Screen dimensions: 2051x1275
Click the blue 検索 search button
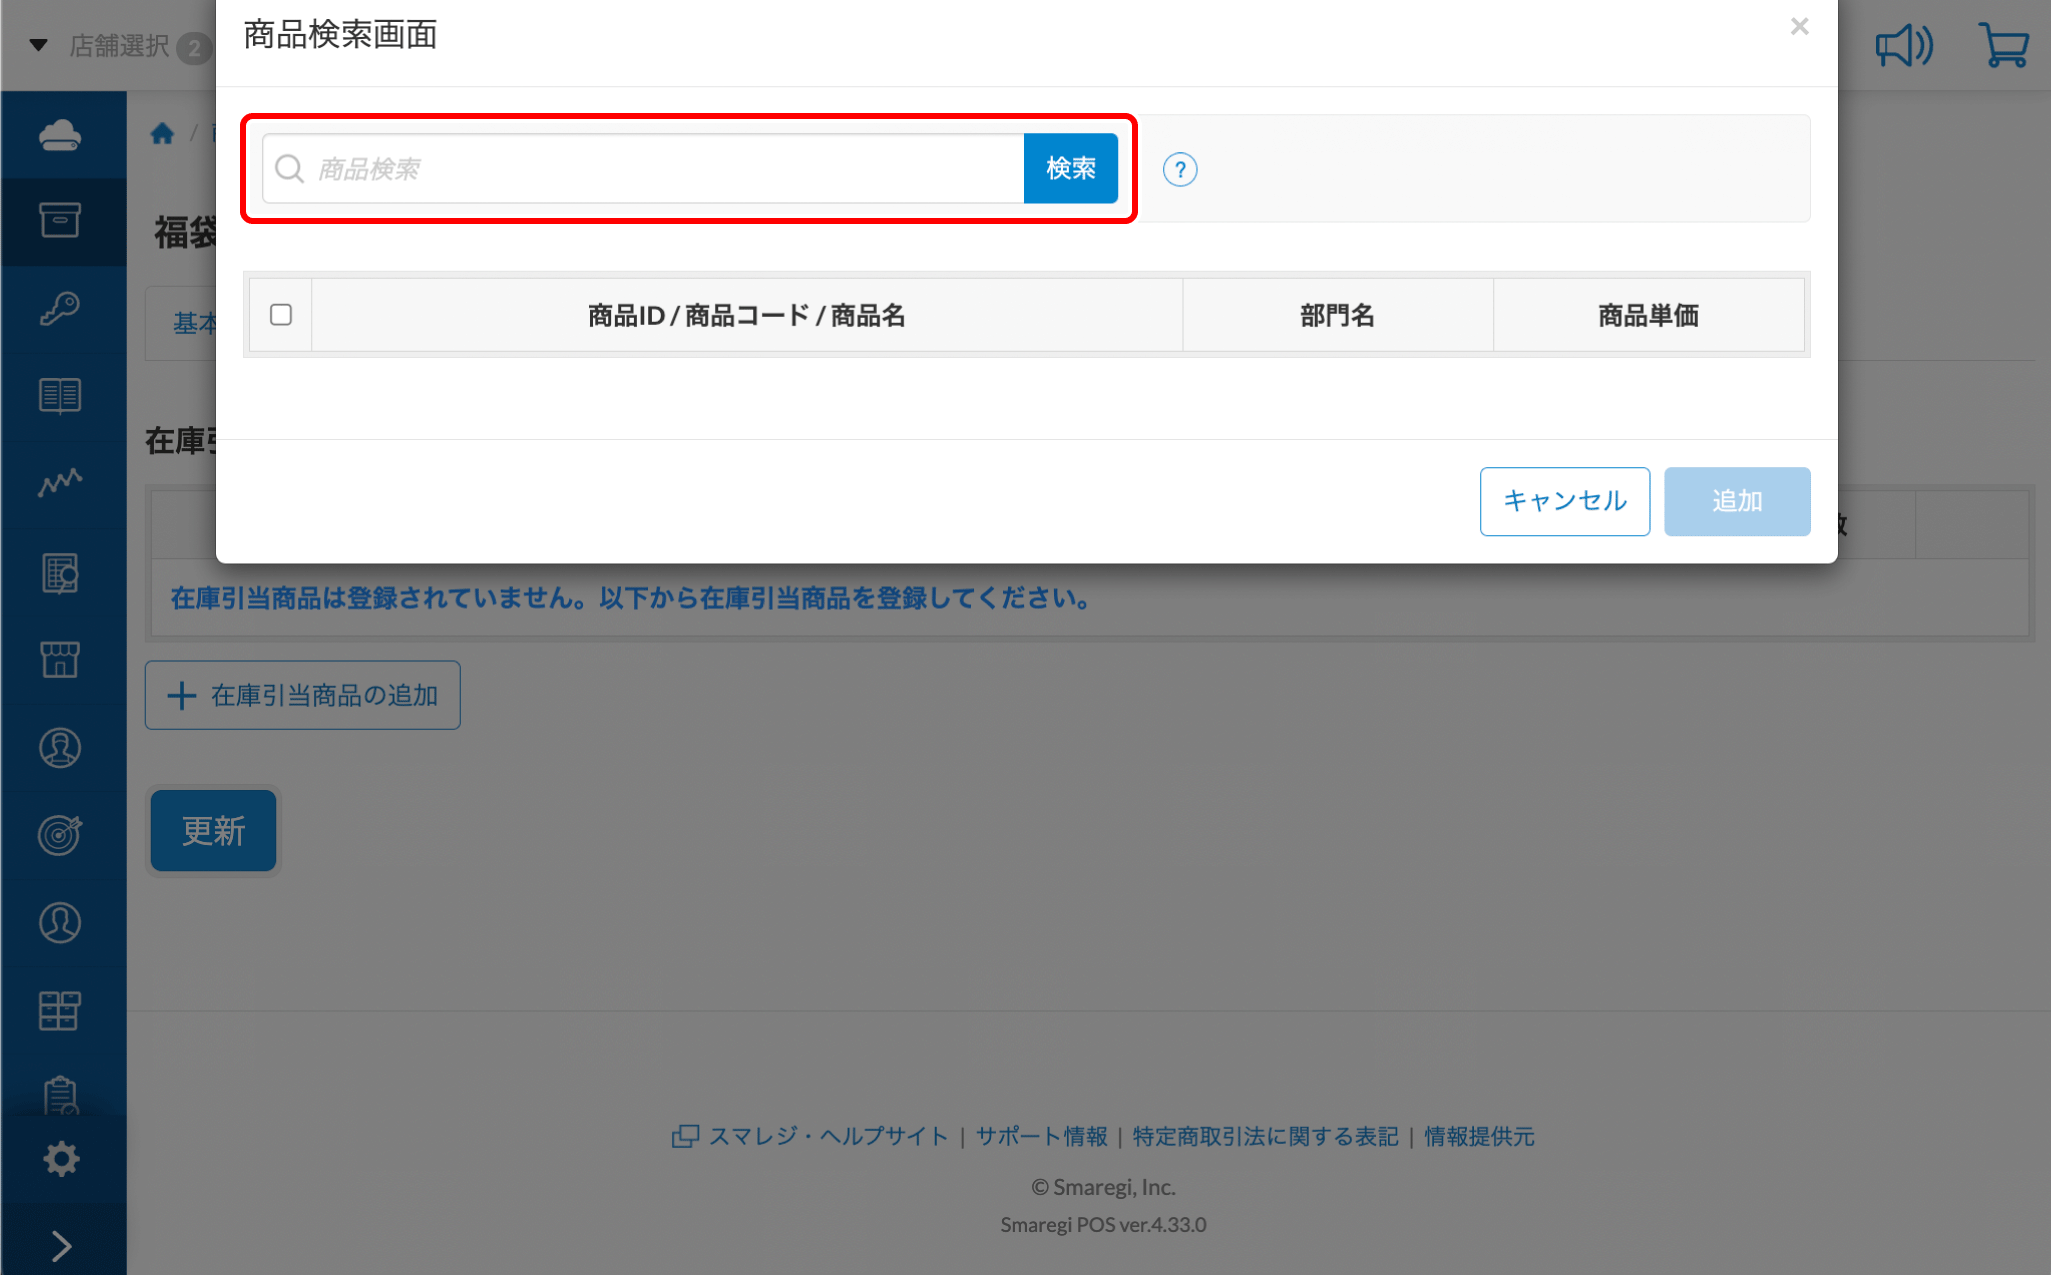pos(1070,168)
